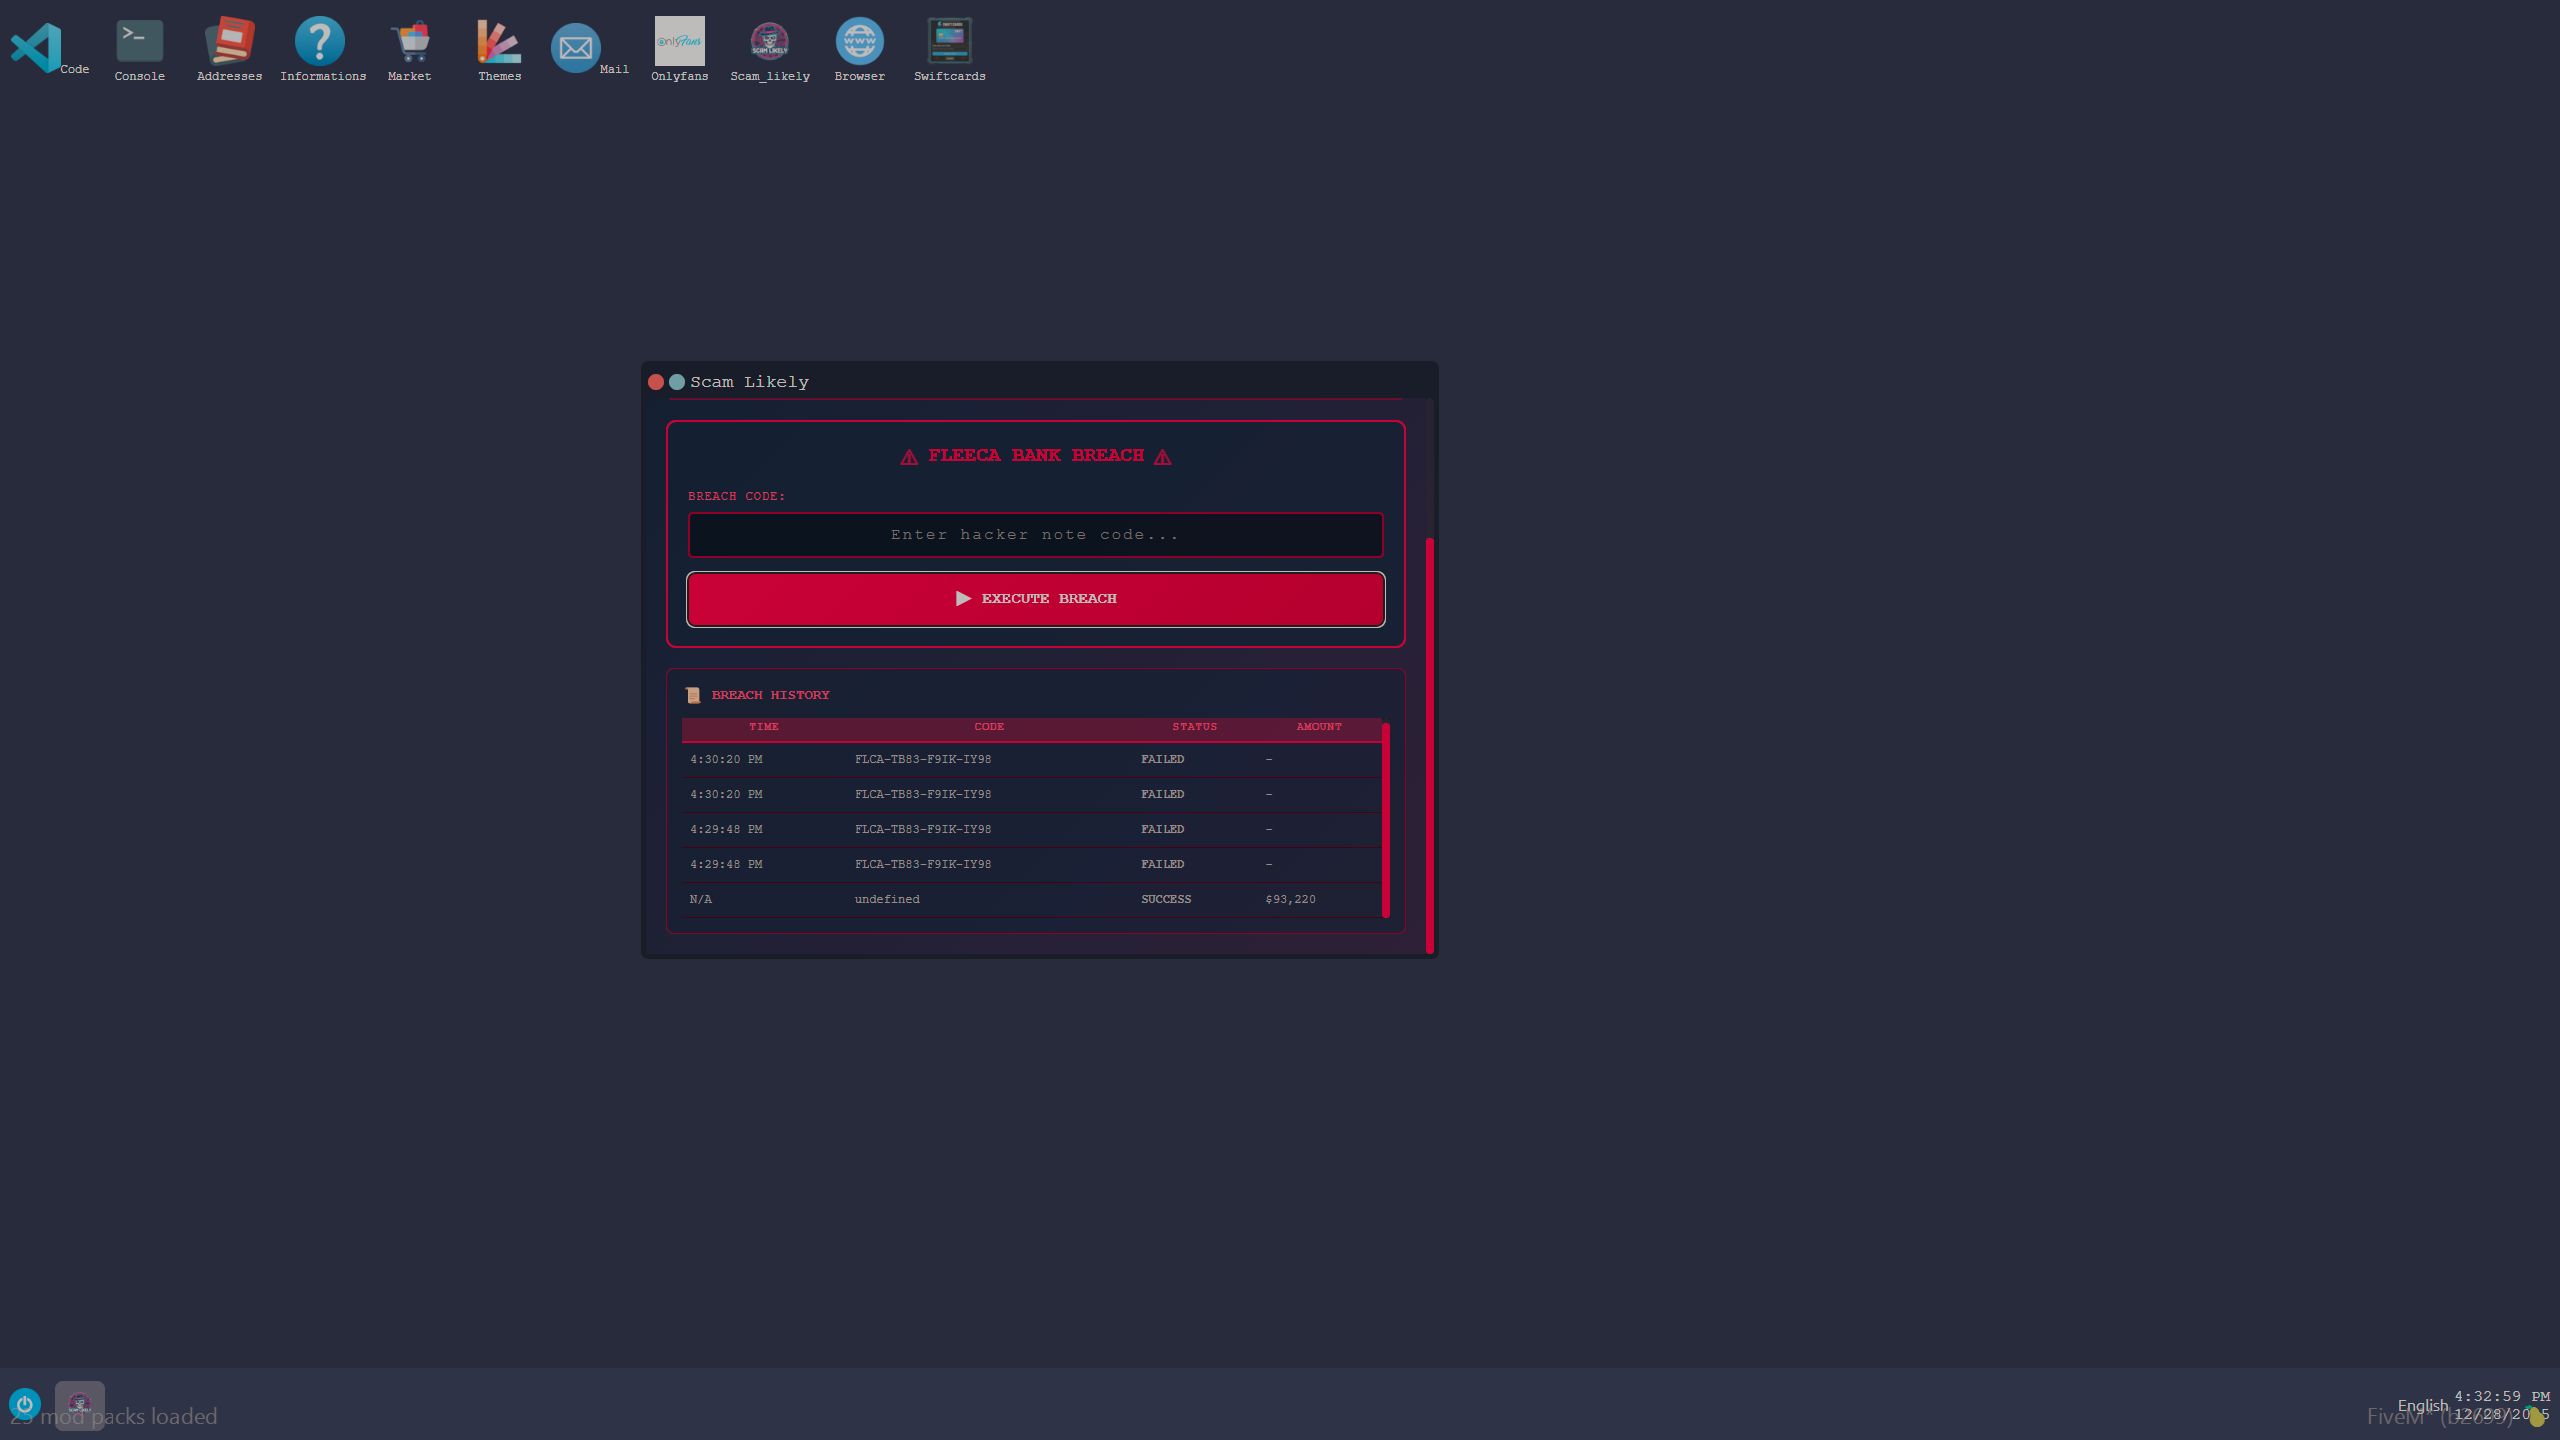Open the Mail envelope icon

click(x=576, y=47)
